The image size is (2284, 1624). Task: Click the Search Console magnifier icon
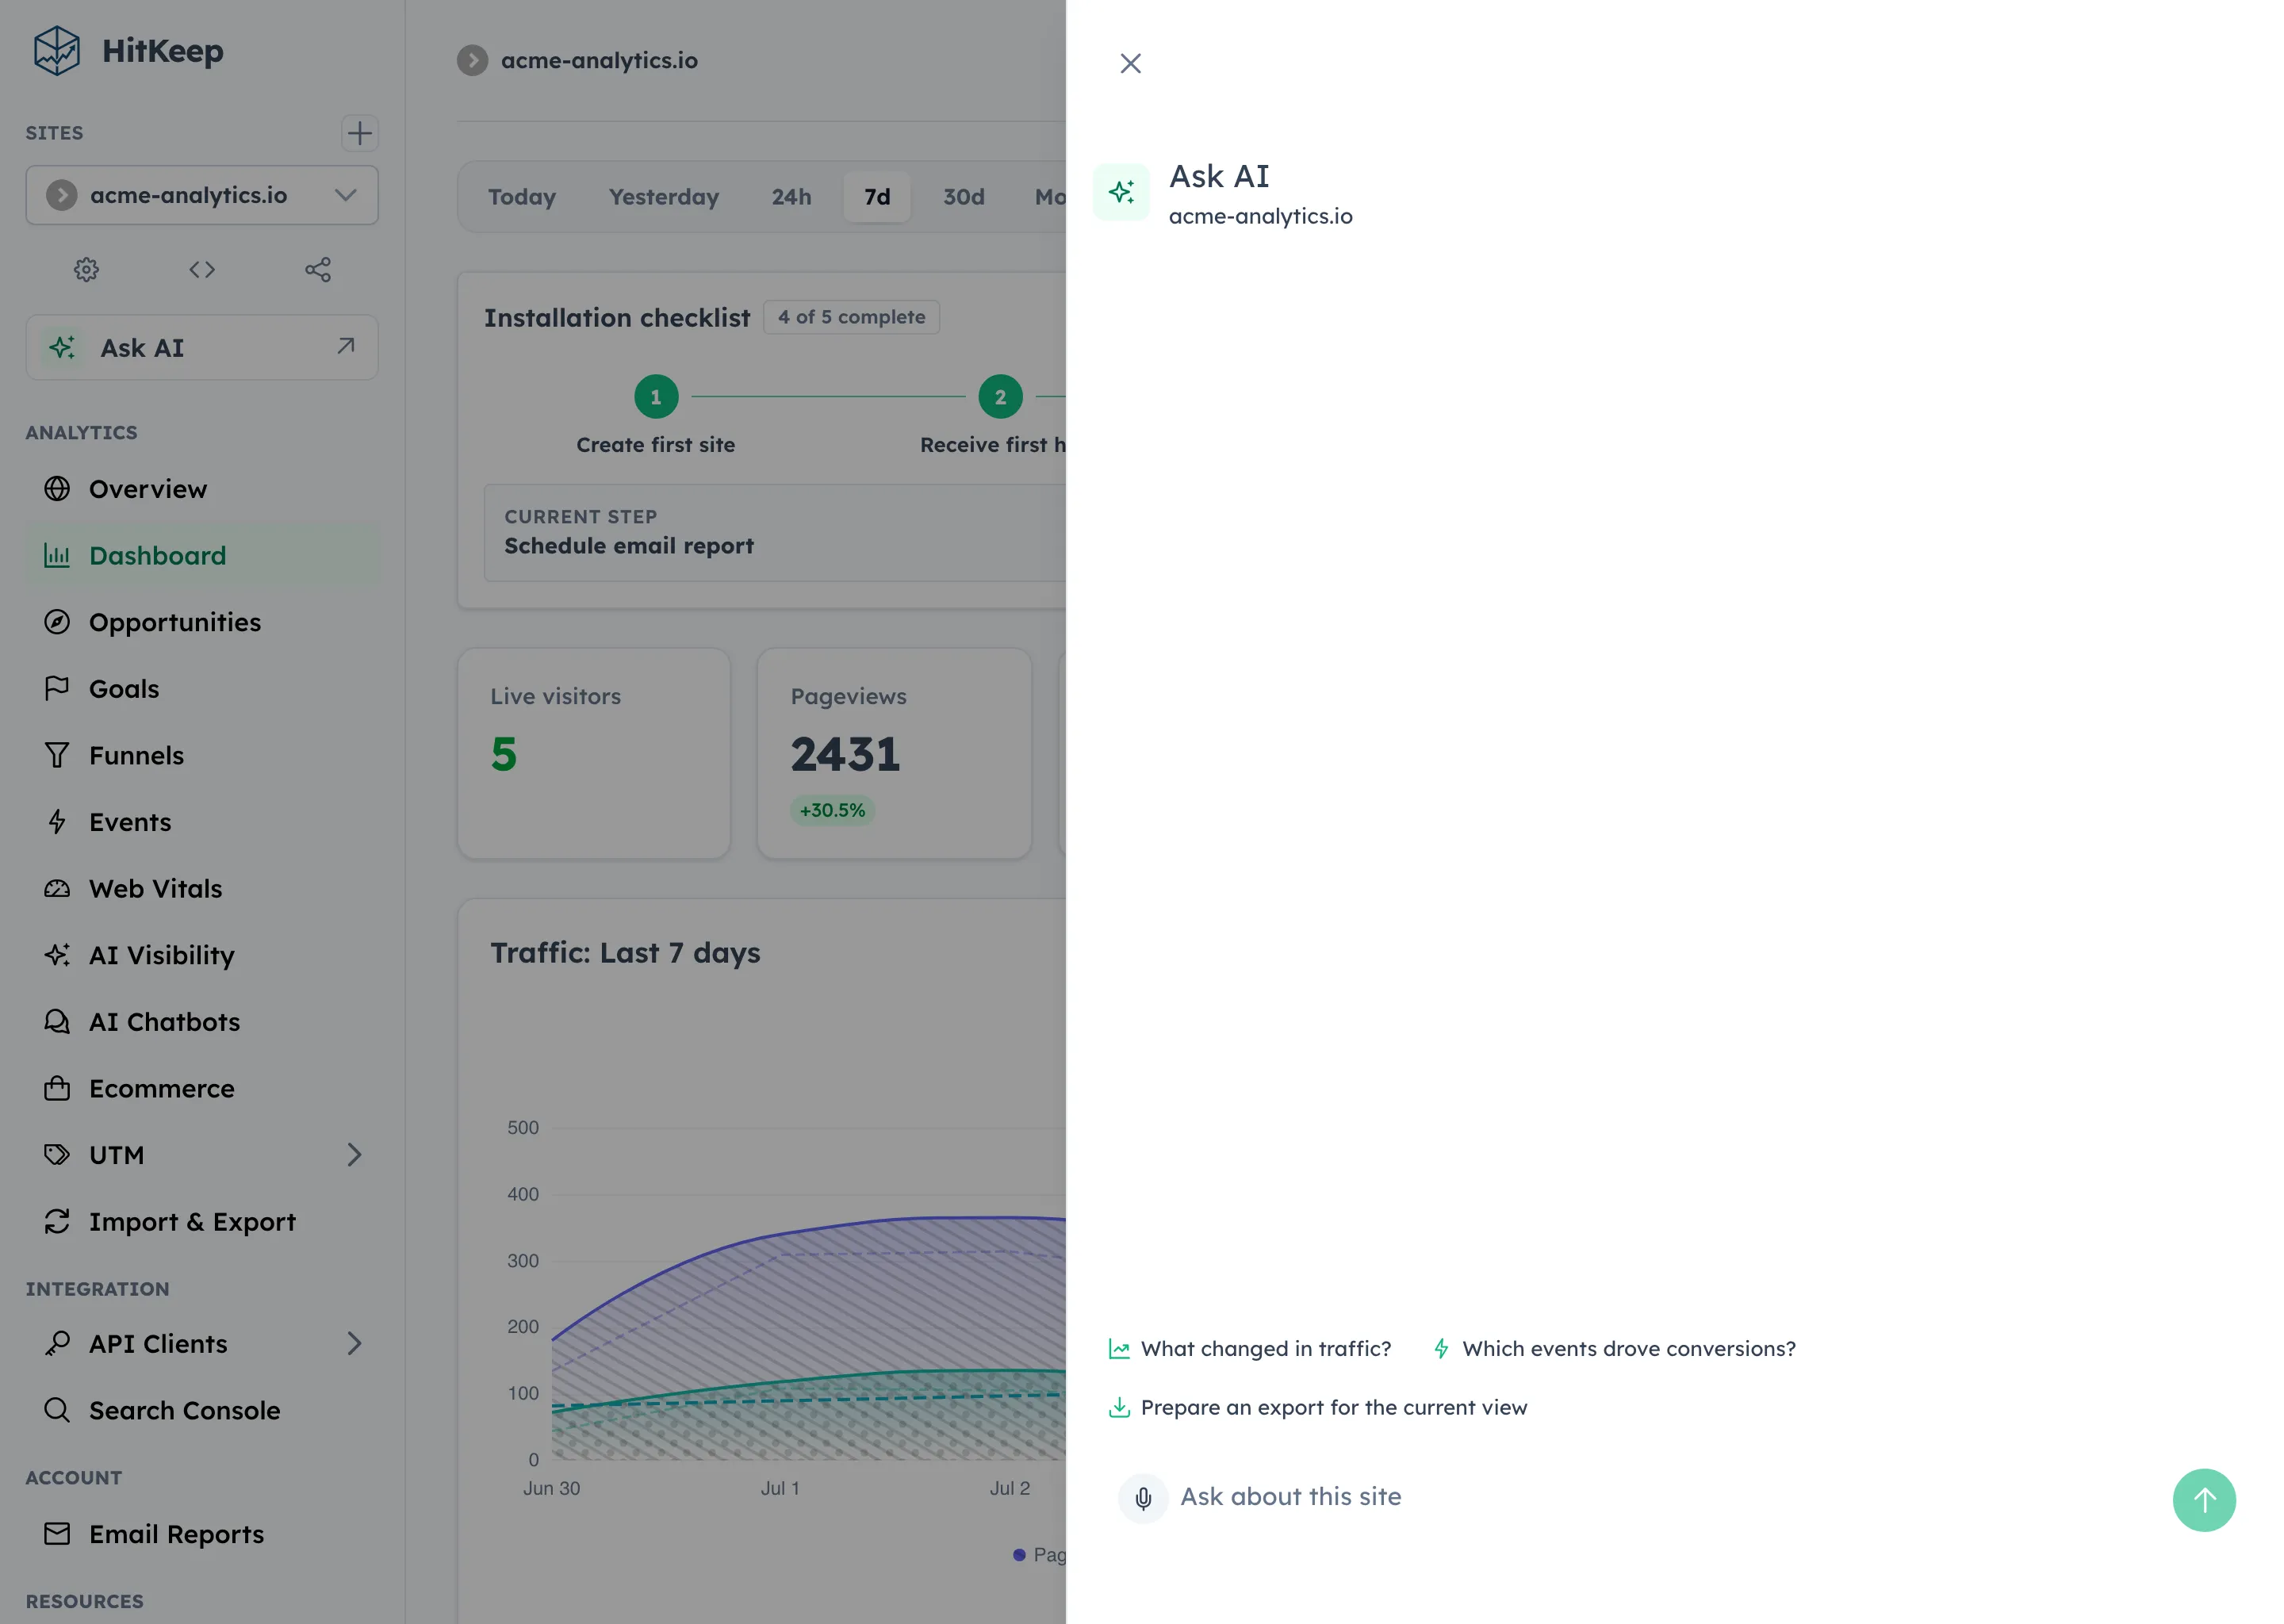tap(57, 1410)
